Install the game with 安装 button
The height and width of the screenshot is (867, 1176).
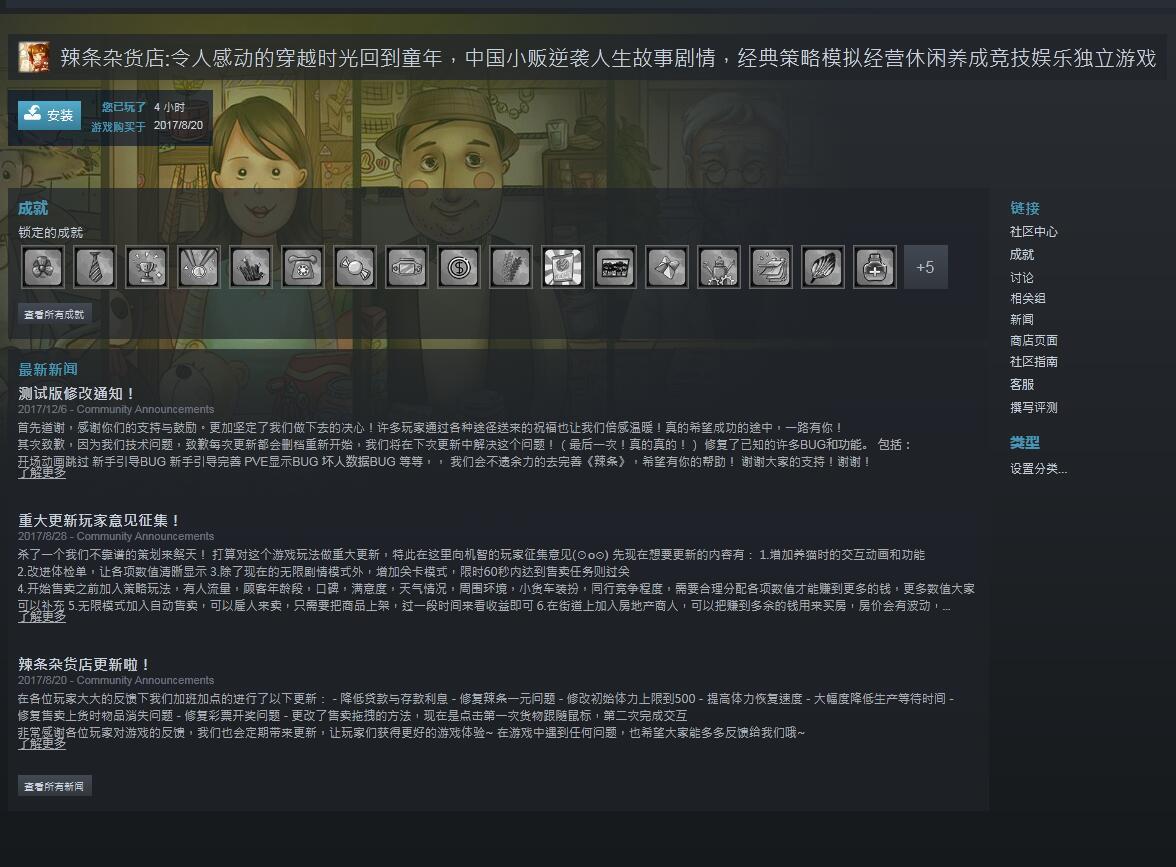(50, 115)
